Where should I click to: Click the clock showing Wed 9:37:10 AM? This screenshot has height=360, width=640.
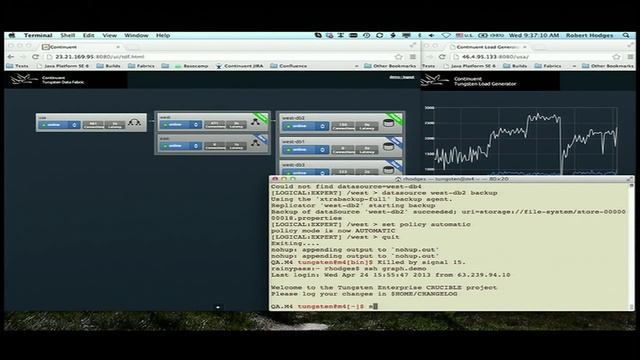click(x=534, y=36)
